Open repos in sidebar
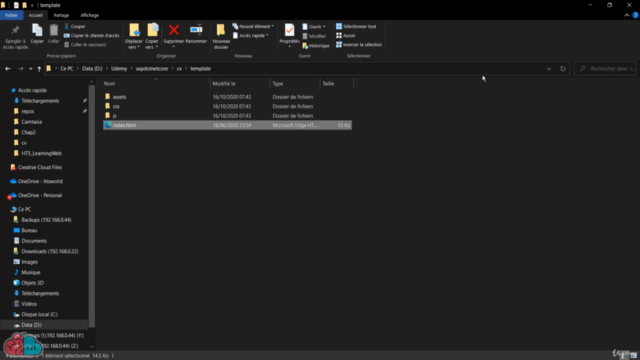The width and height of the screenshot is (640, 360). [x=27, y=111]
